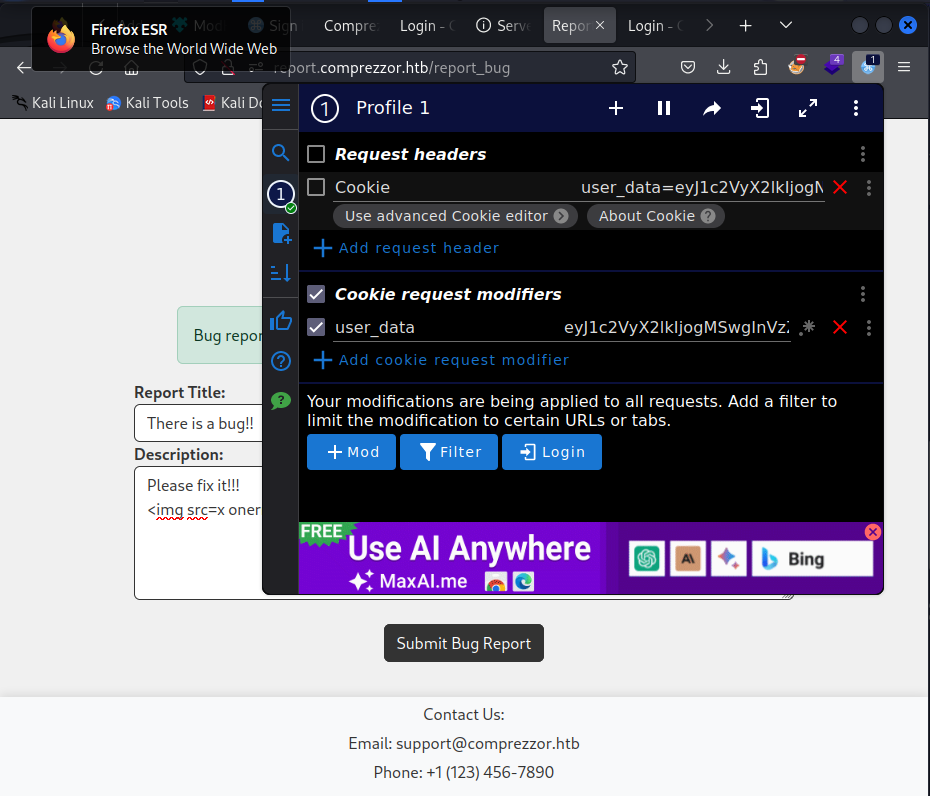930x796 pixels.
Task: Click the sort icon in sidebar
Action: click(281, 273)
